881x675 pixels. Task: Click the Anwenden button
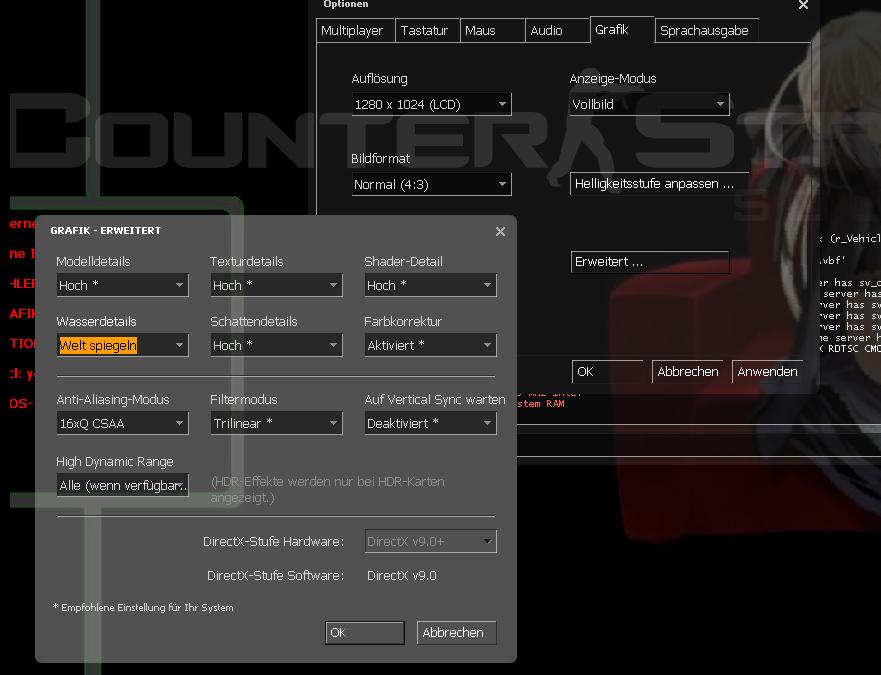[x=768, y=372]
